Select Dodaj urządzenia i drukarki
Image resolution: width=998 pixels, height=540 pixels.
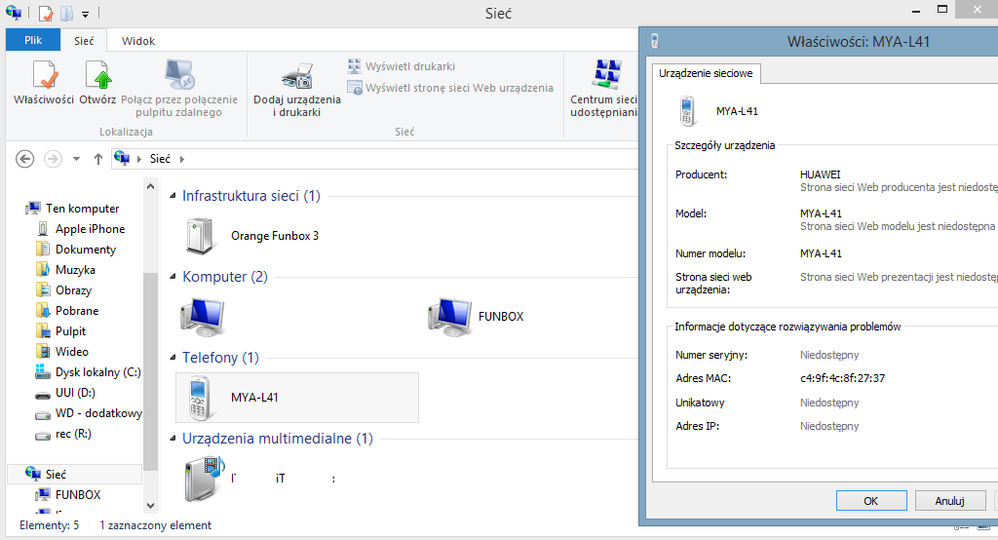tap(297, 89)
